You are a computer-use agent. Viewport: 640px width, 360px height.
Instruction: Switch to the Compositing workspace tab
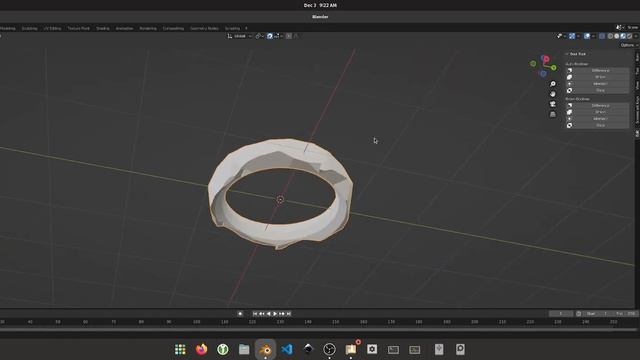(x=173, y=28)
